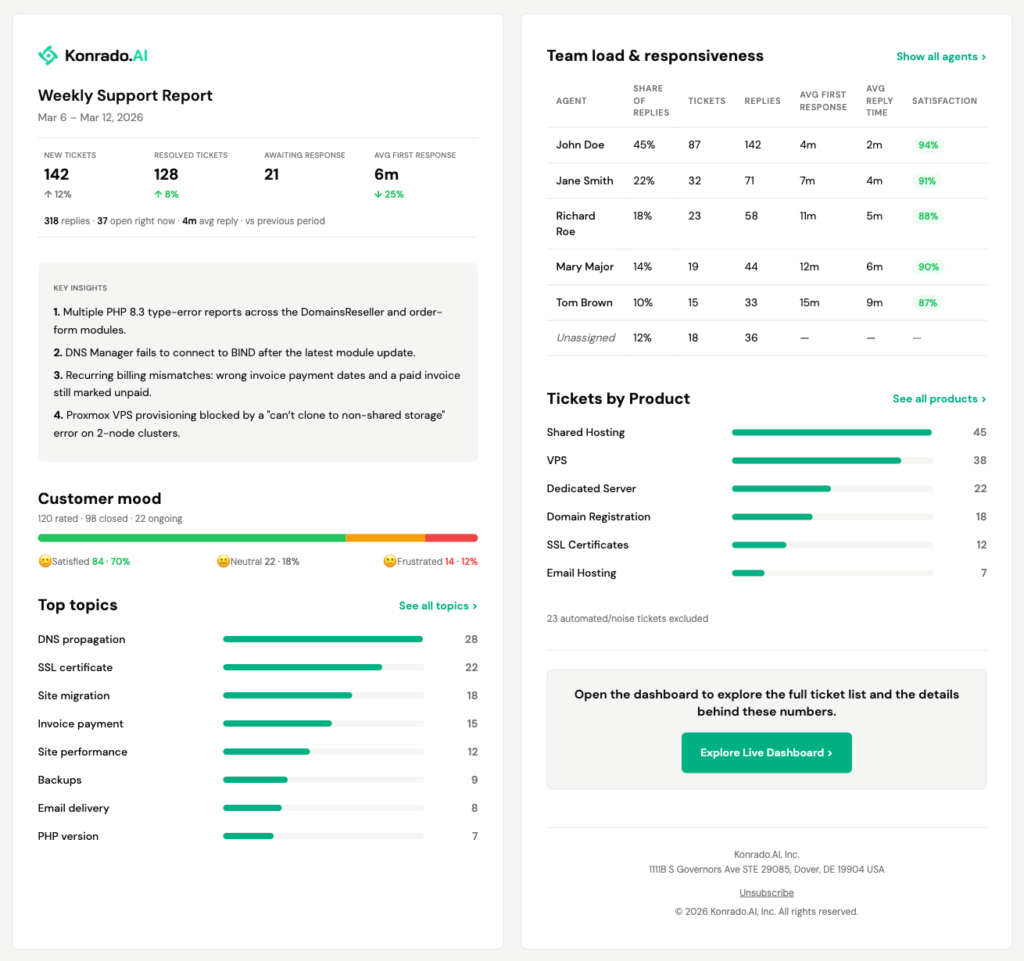Screen dimensions: 1024x961
Task: Click the Weekly Support Report heading
Action: click(125, 95)
